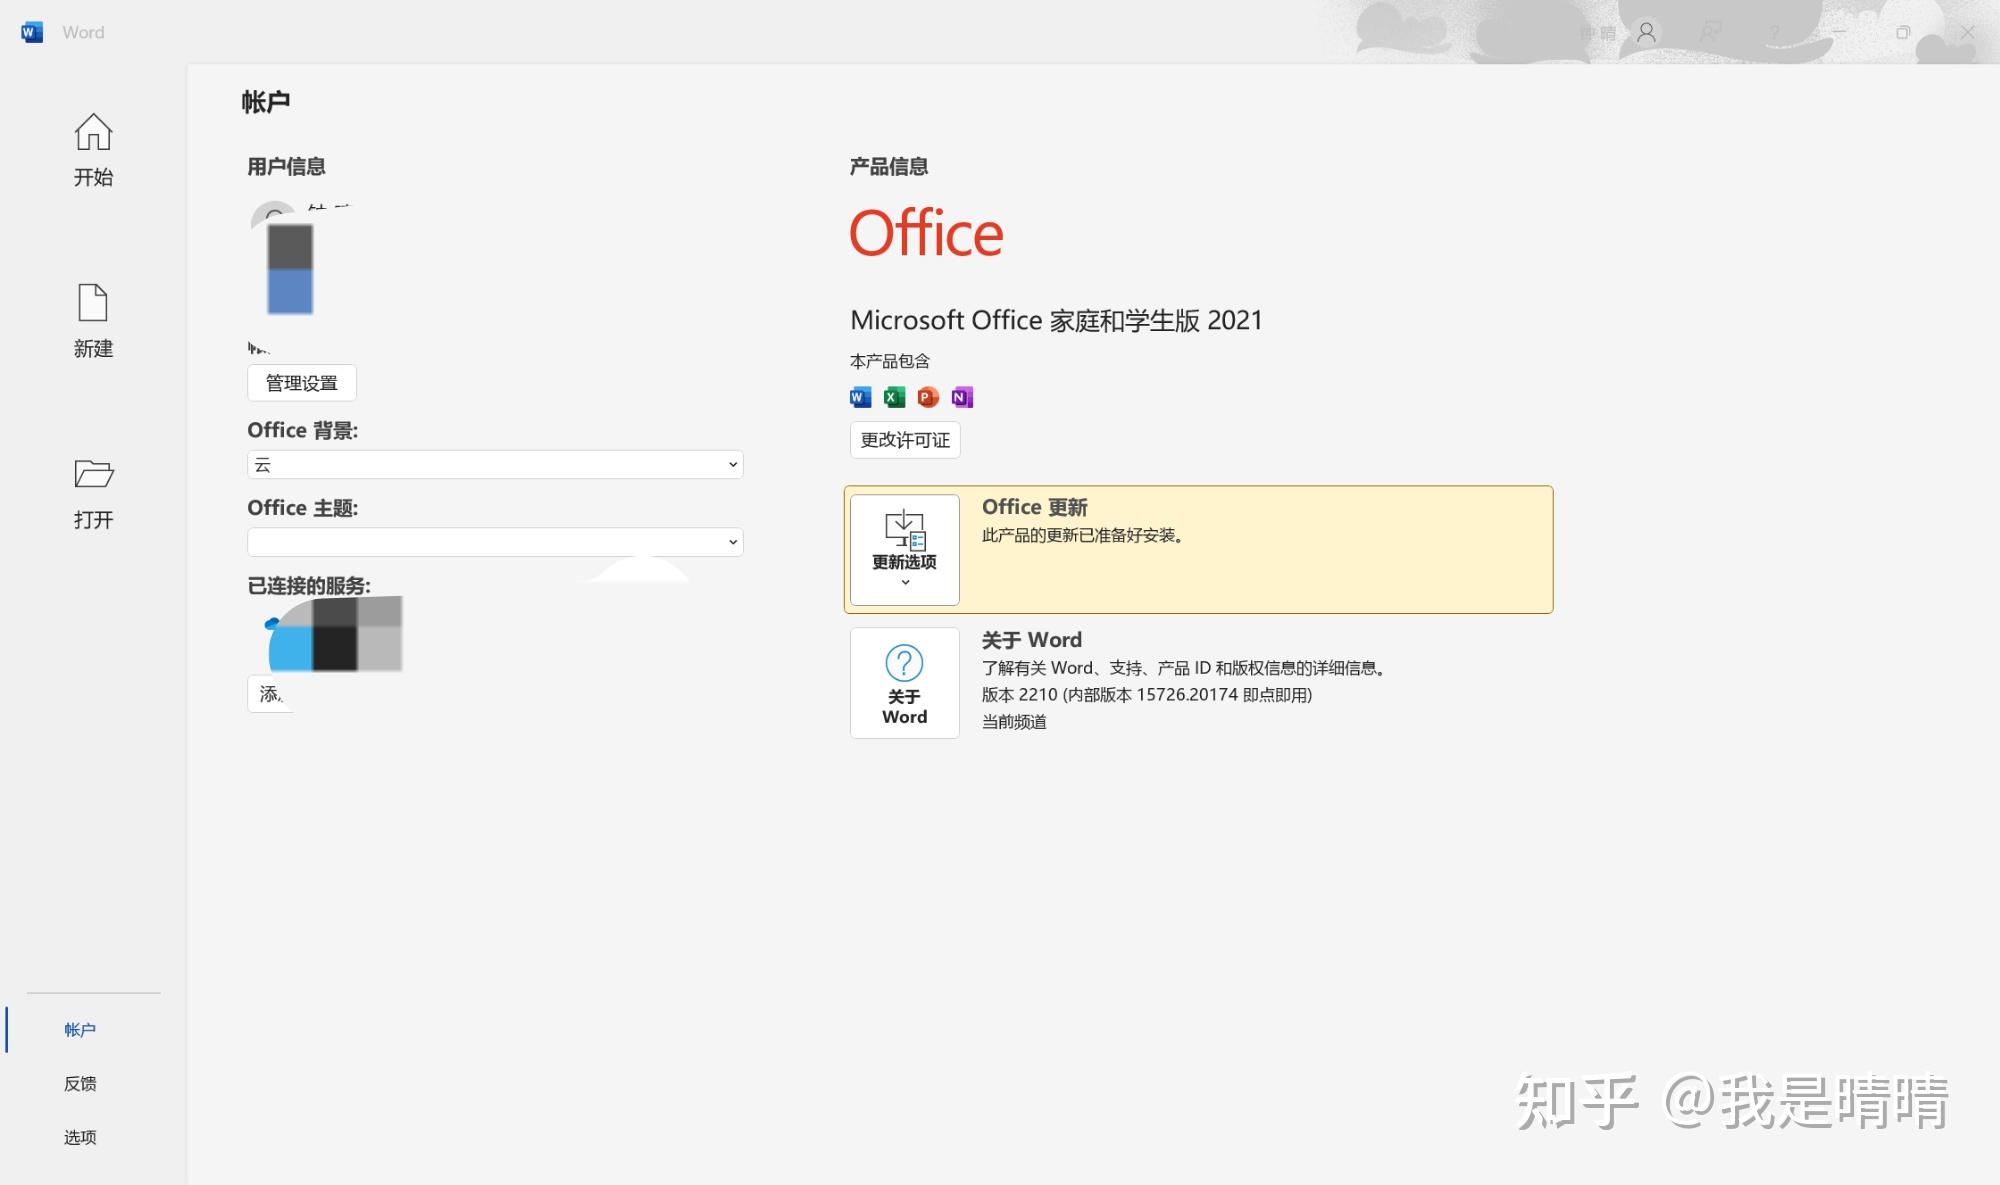Click the 当前频道 text
2000x1185 pixels.
[x=1014, y=722]
